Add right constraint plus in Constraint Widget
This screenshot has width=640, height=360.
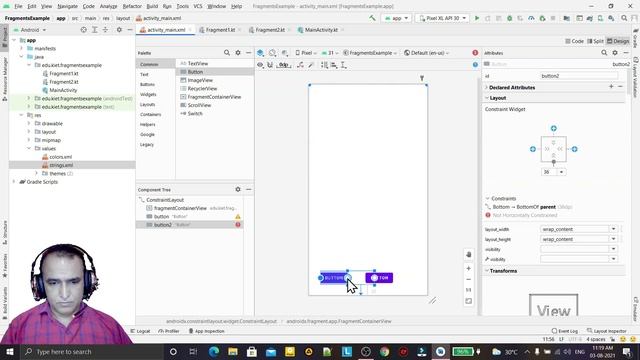[574, 149]
